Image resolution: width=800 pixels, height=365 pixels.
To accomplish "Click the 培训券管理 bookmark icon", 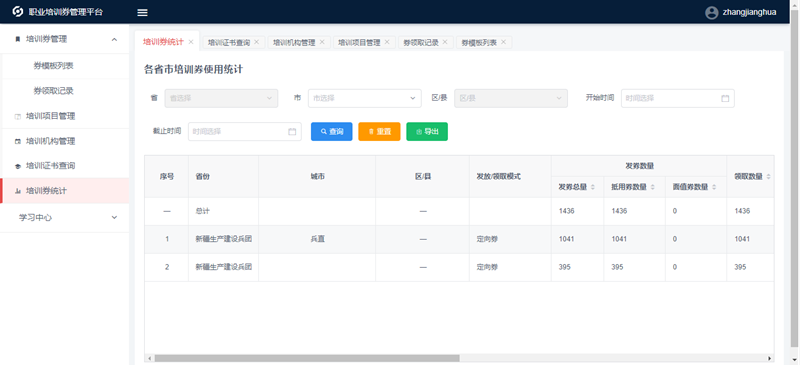I will point(18,39).
